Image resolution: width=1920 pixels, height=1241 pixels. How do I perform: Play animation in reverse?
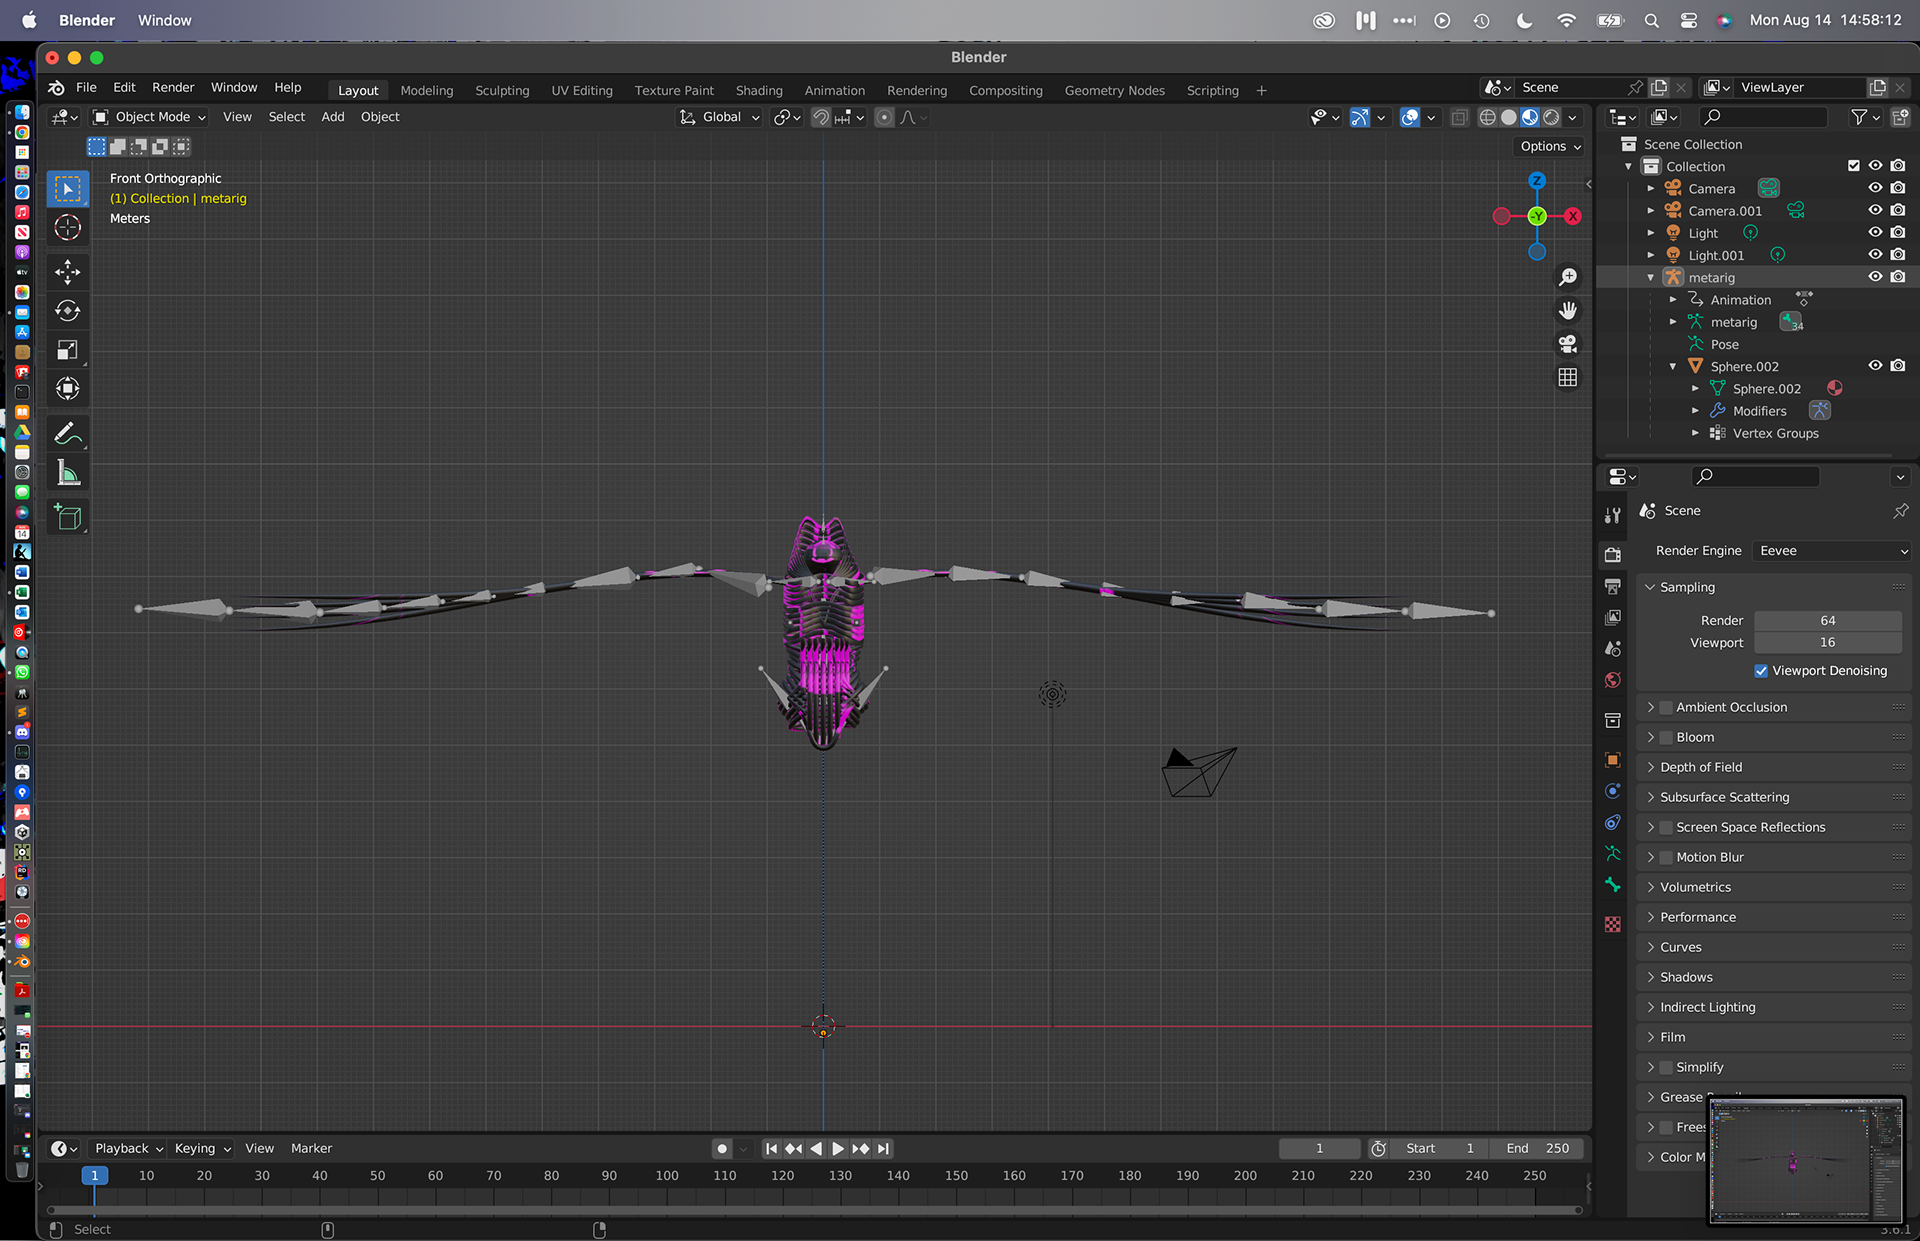[x=816, y=1149]
